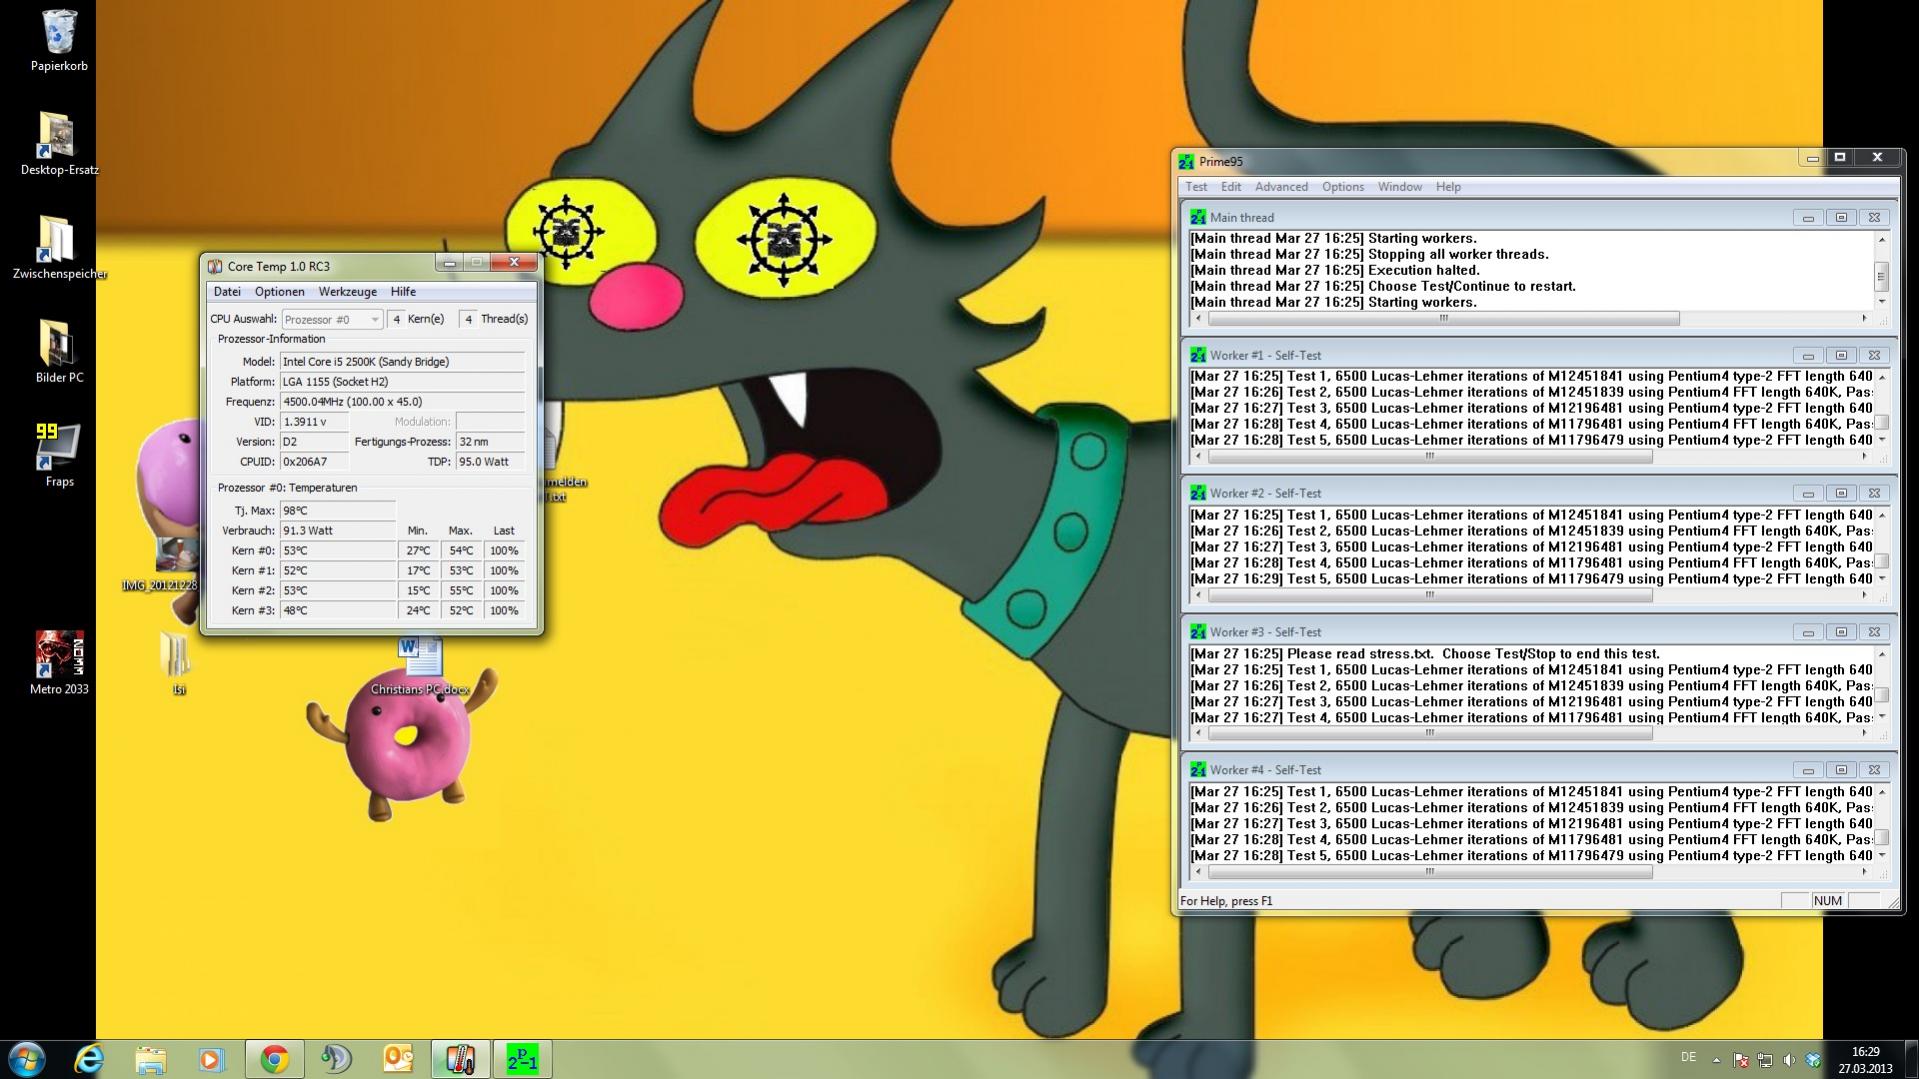The height and width of the screenshot is (1079, 1919).
Task: Open the Action Center flag tray icon
Action: (x=1741, y=1060)
